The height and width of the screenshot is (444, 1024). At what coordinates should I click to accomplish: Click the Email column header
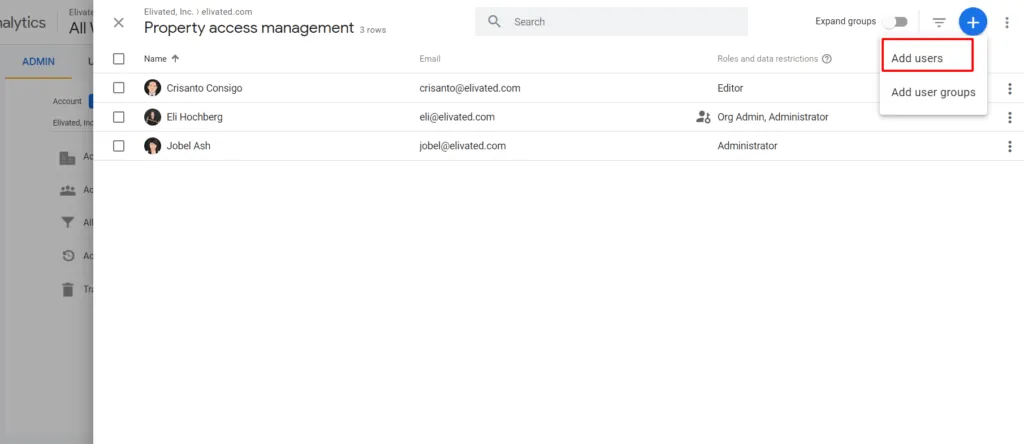click(x=430, y=59)
